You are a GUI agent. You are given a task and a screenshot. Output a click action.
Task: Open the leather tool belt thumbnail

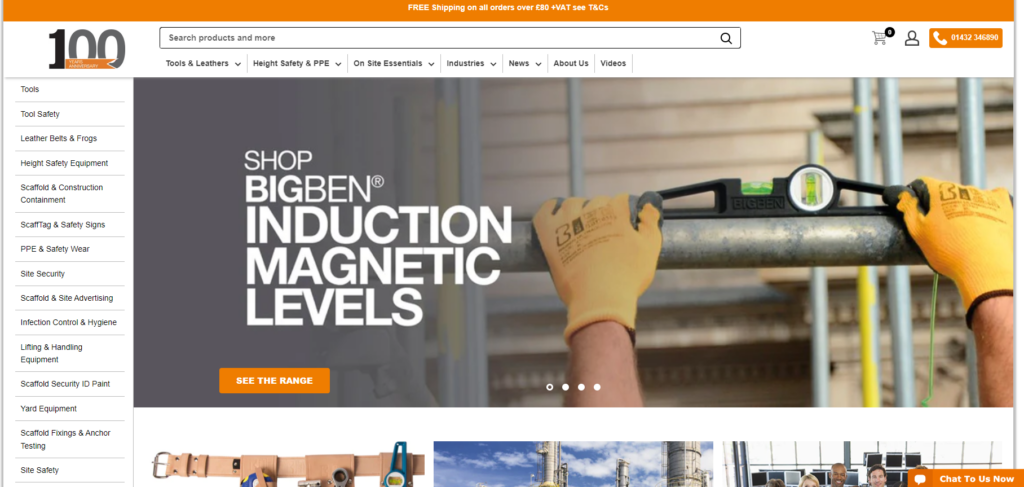click(288, 464)
